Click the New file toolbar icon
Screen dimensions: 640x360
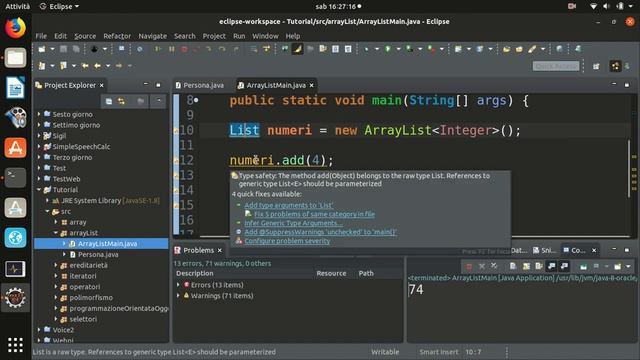(x=42, y=49)
